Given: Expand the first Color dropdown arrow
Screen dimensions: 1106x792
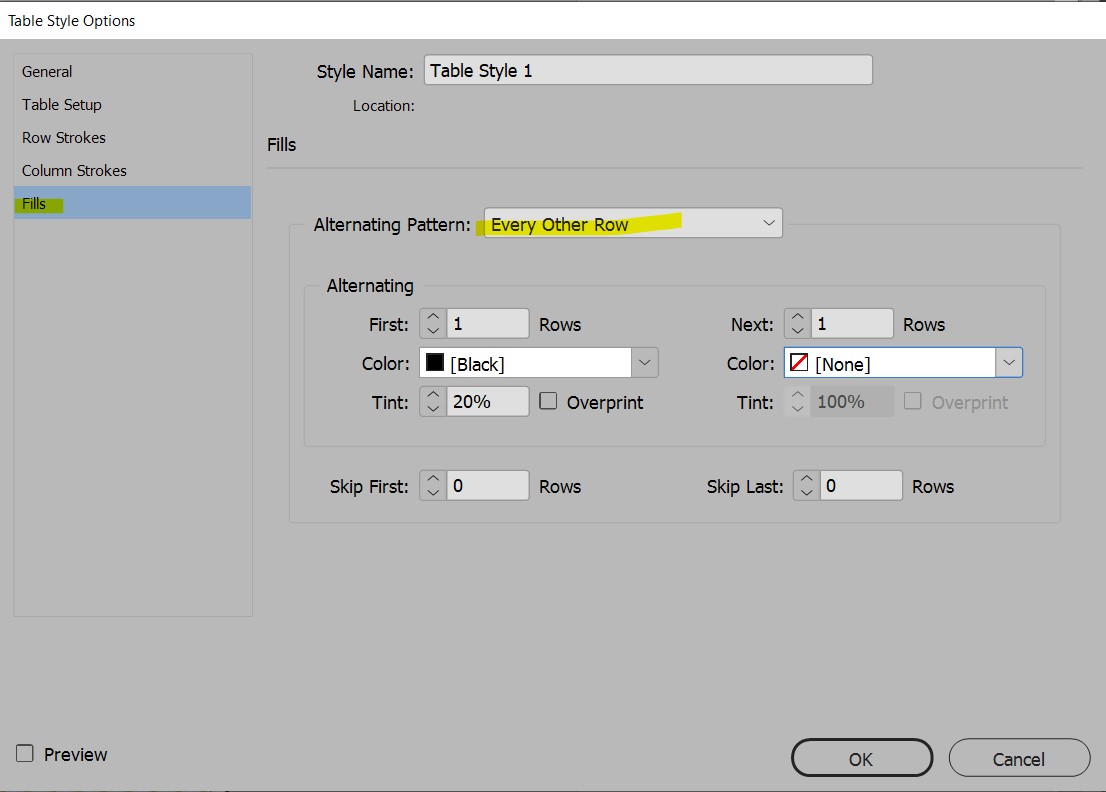Looking at the screenshot, I should point(645,363).
